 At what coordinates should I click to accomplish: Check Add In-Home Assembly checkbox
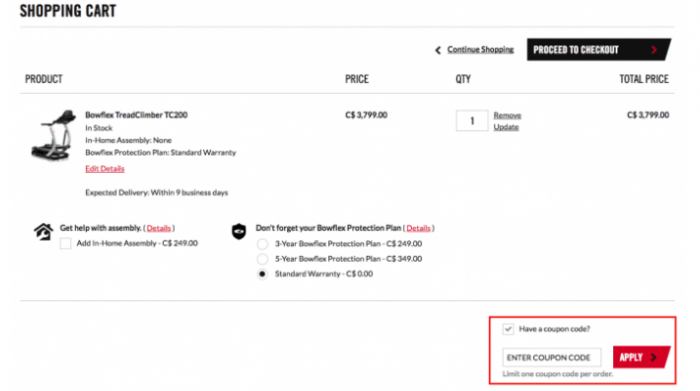click(x=66, y=243)
